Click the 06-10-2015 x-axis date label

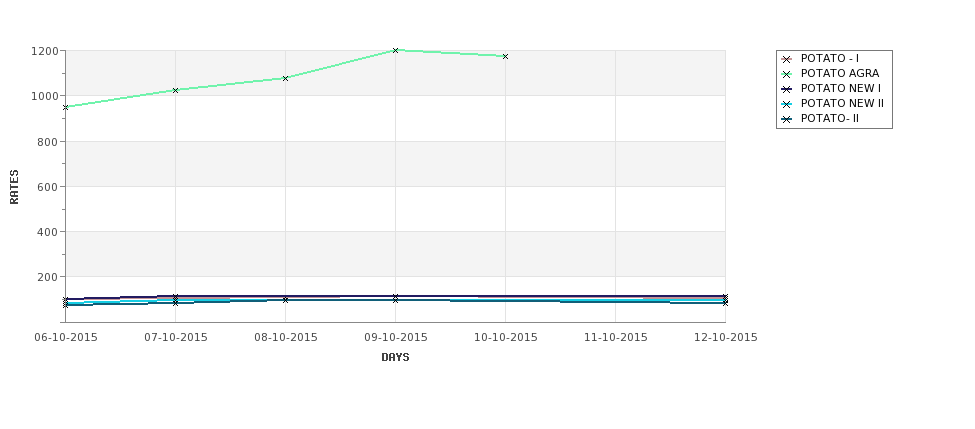[x=66, y=337]
